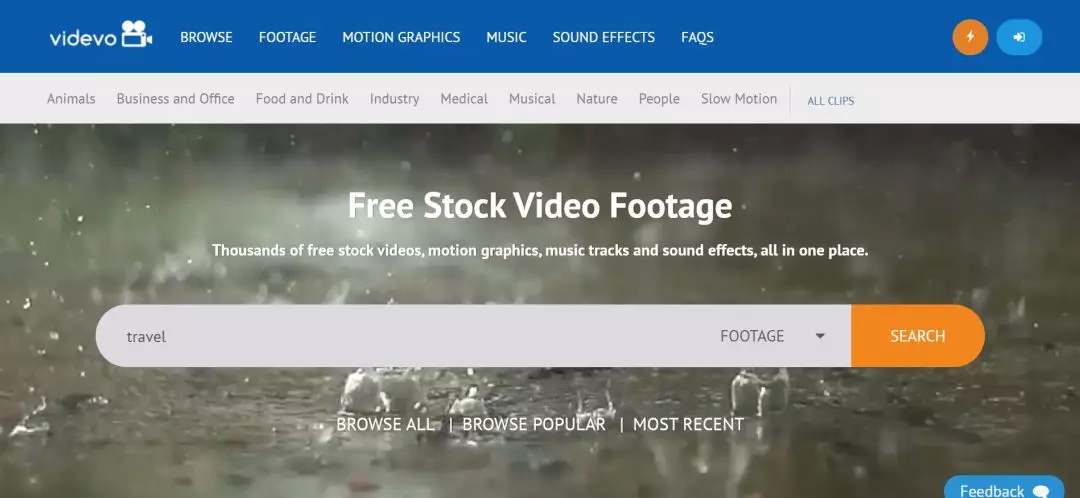Open the Food and Drink category
1080x498 pixels.
click(x=302, y=99)
